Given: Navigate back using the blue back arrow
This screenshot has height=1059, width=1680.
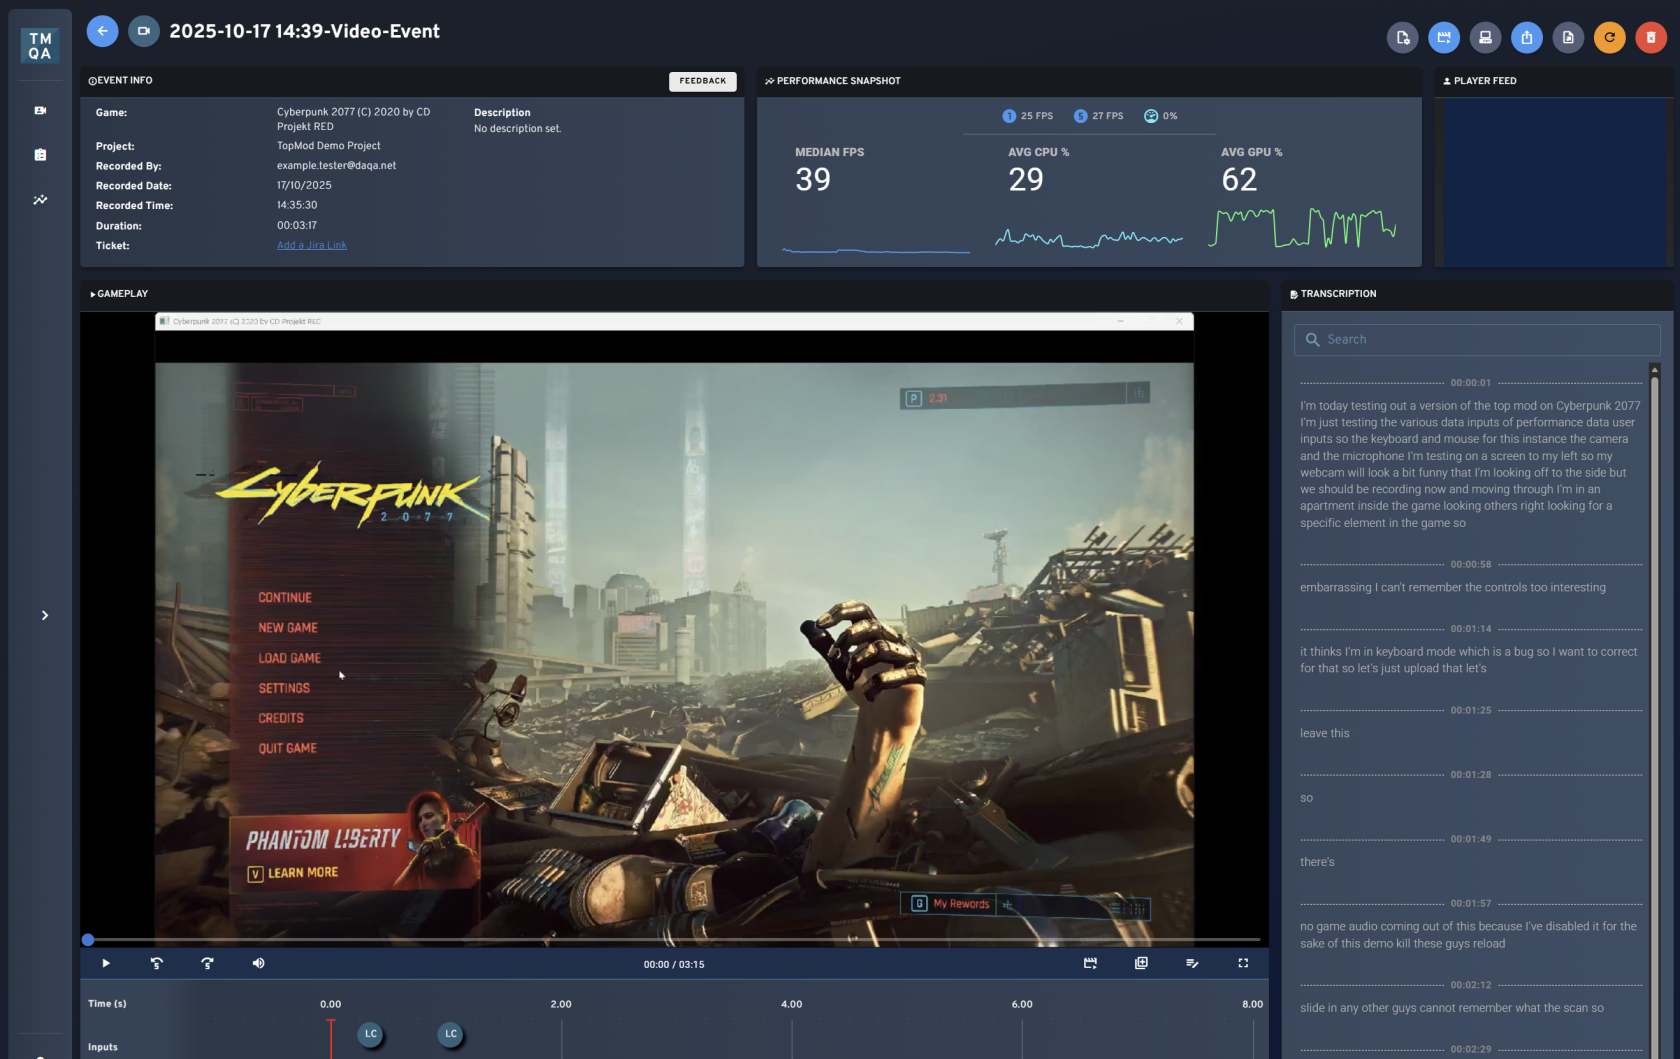Looking at the screenshot, I should (102, 31).
